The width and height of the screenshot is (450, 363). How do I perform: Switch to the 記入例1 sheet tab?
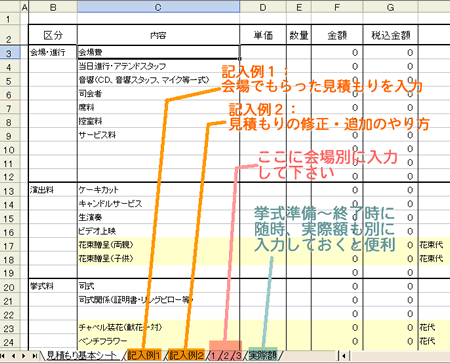point(144,355)
